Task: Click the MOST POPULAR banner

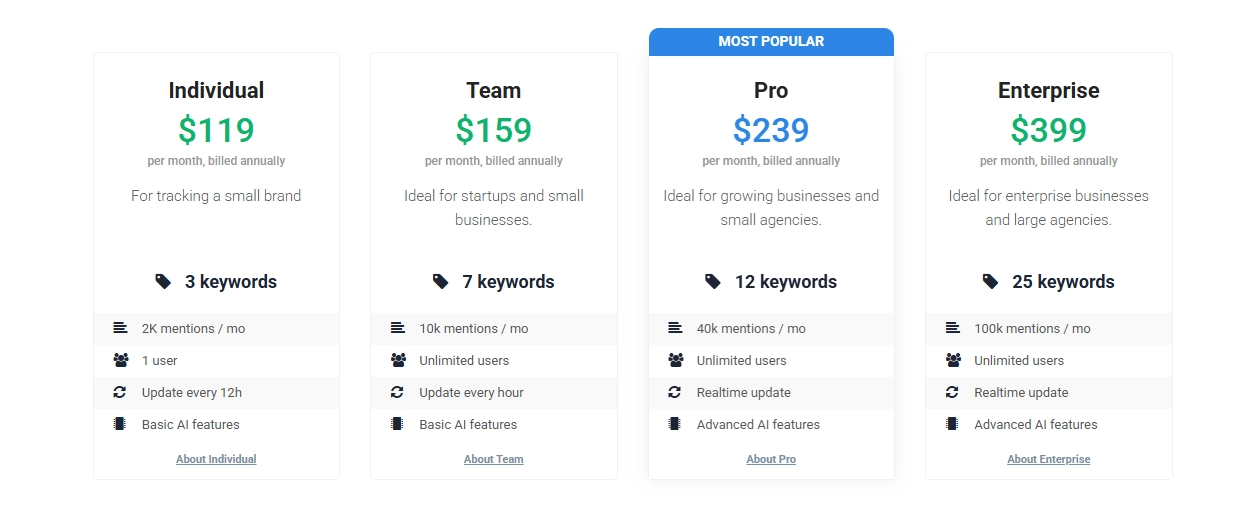Action: 771,42
